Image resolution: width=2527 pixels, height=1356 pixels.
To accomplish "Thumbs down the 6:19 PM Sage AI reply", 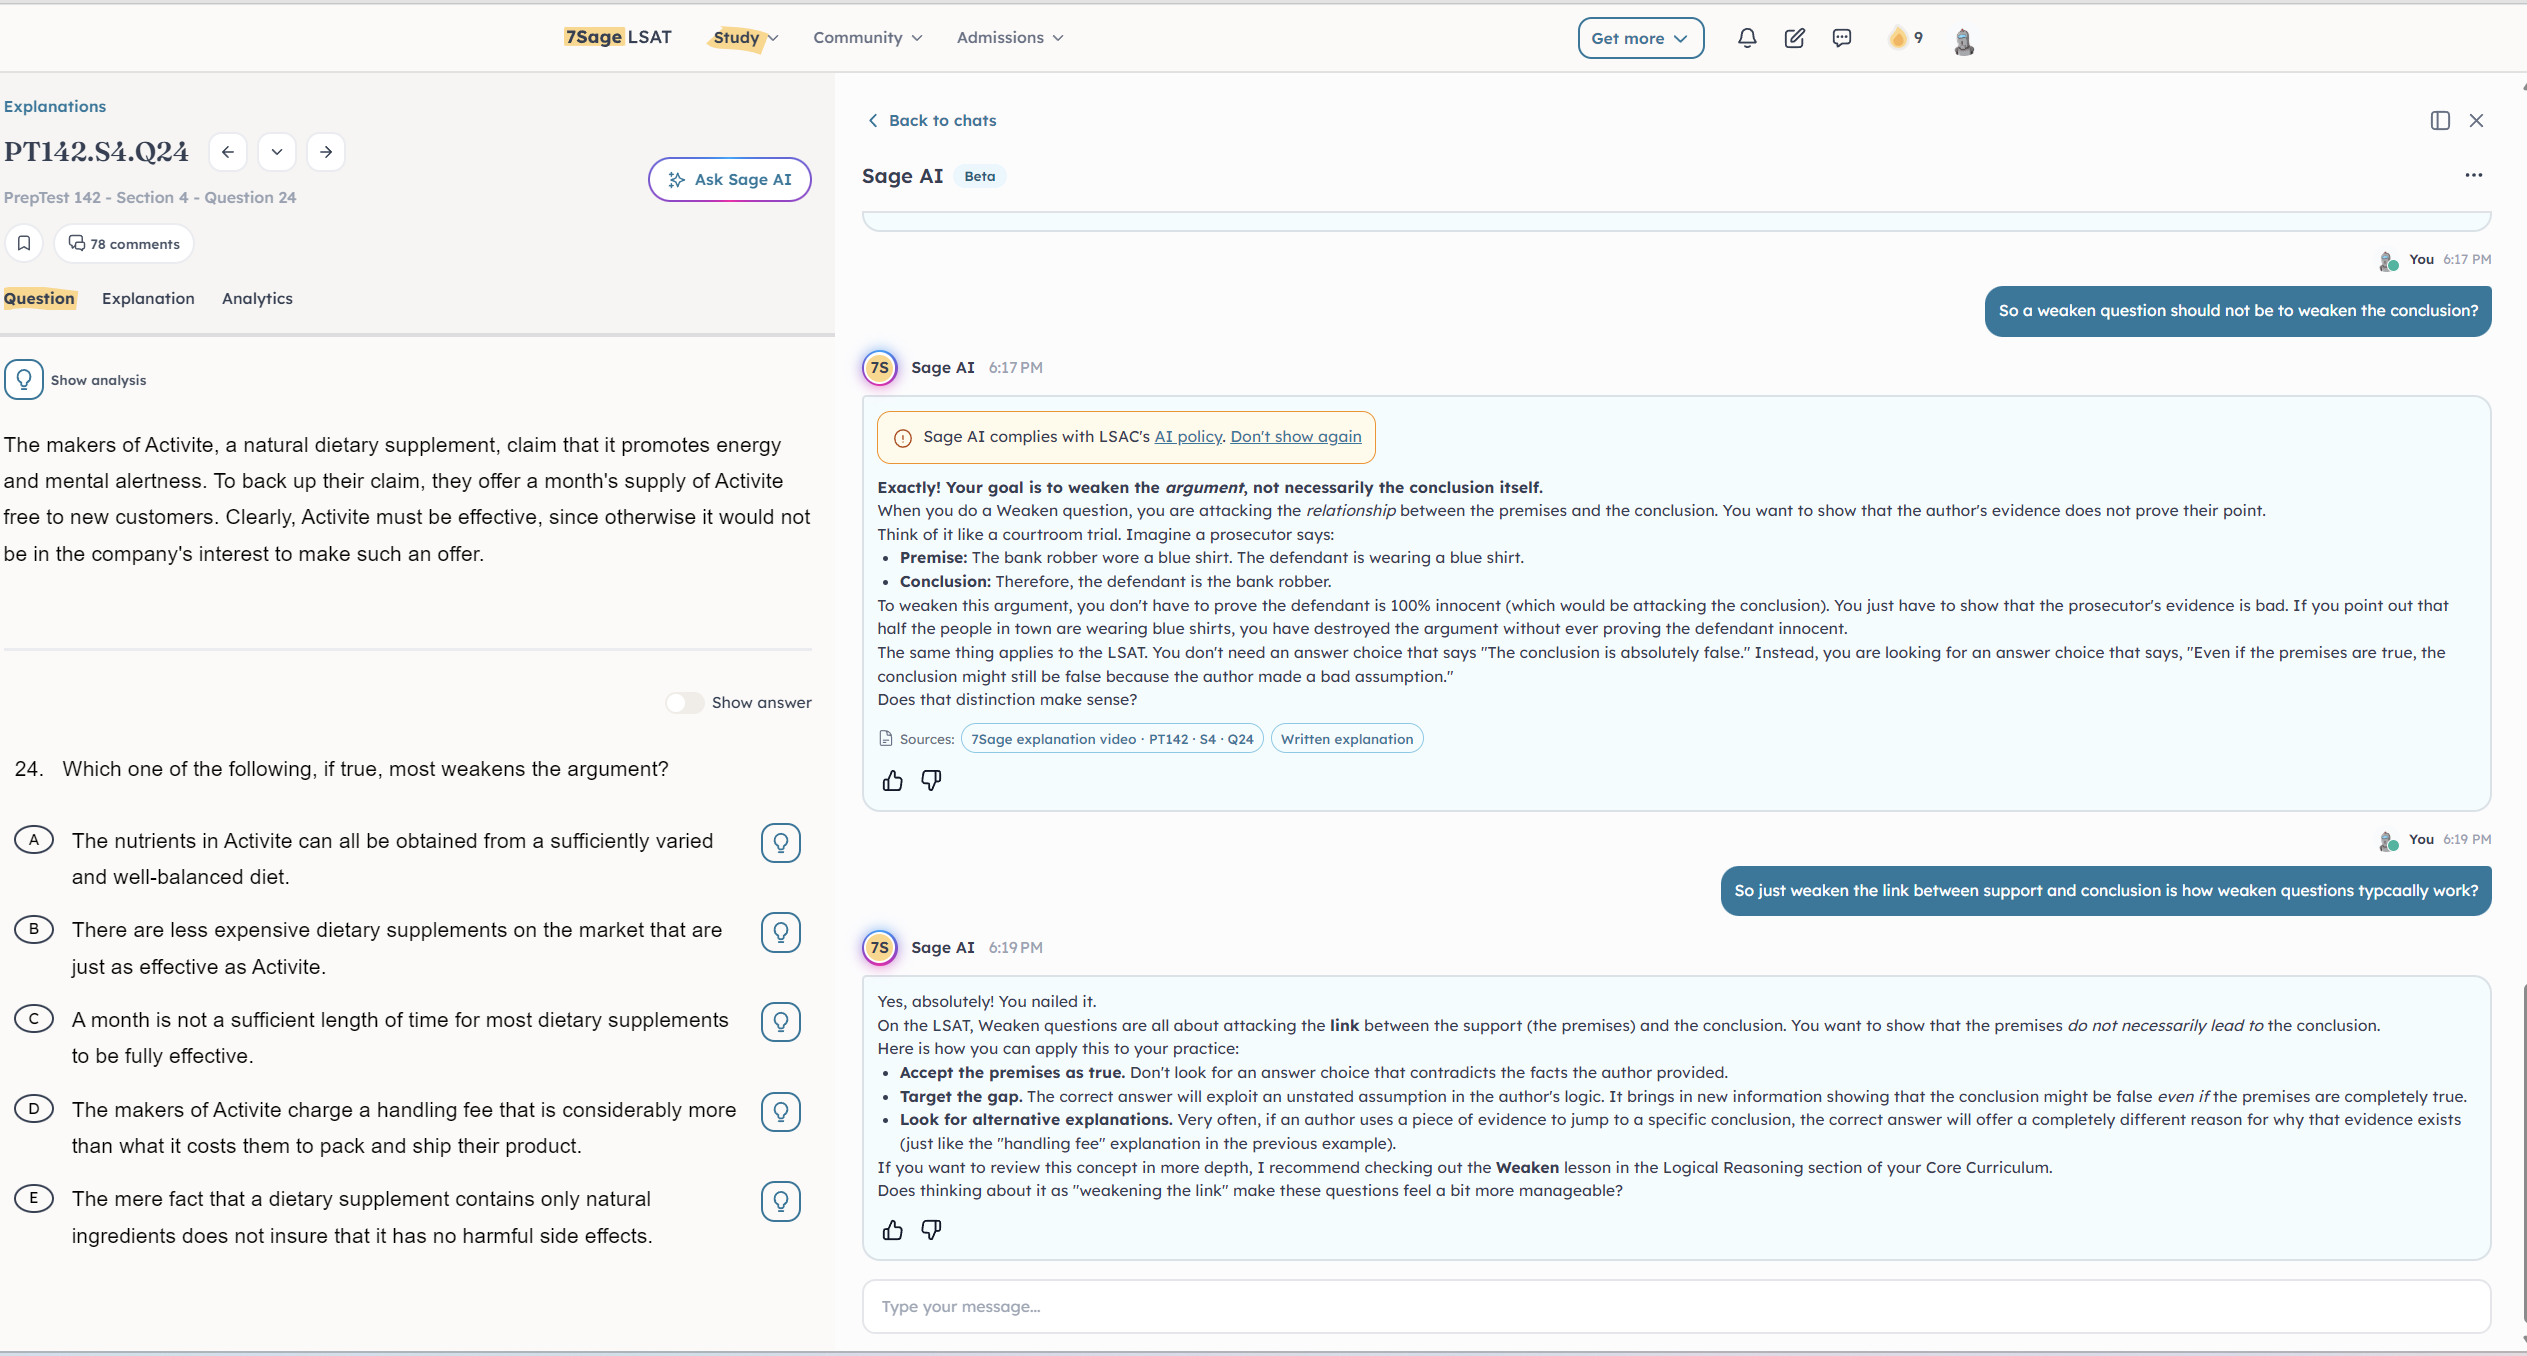I will [x=931, y=1230].
